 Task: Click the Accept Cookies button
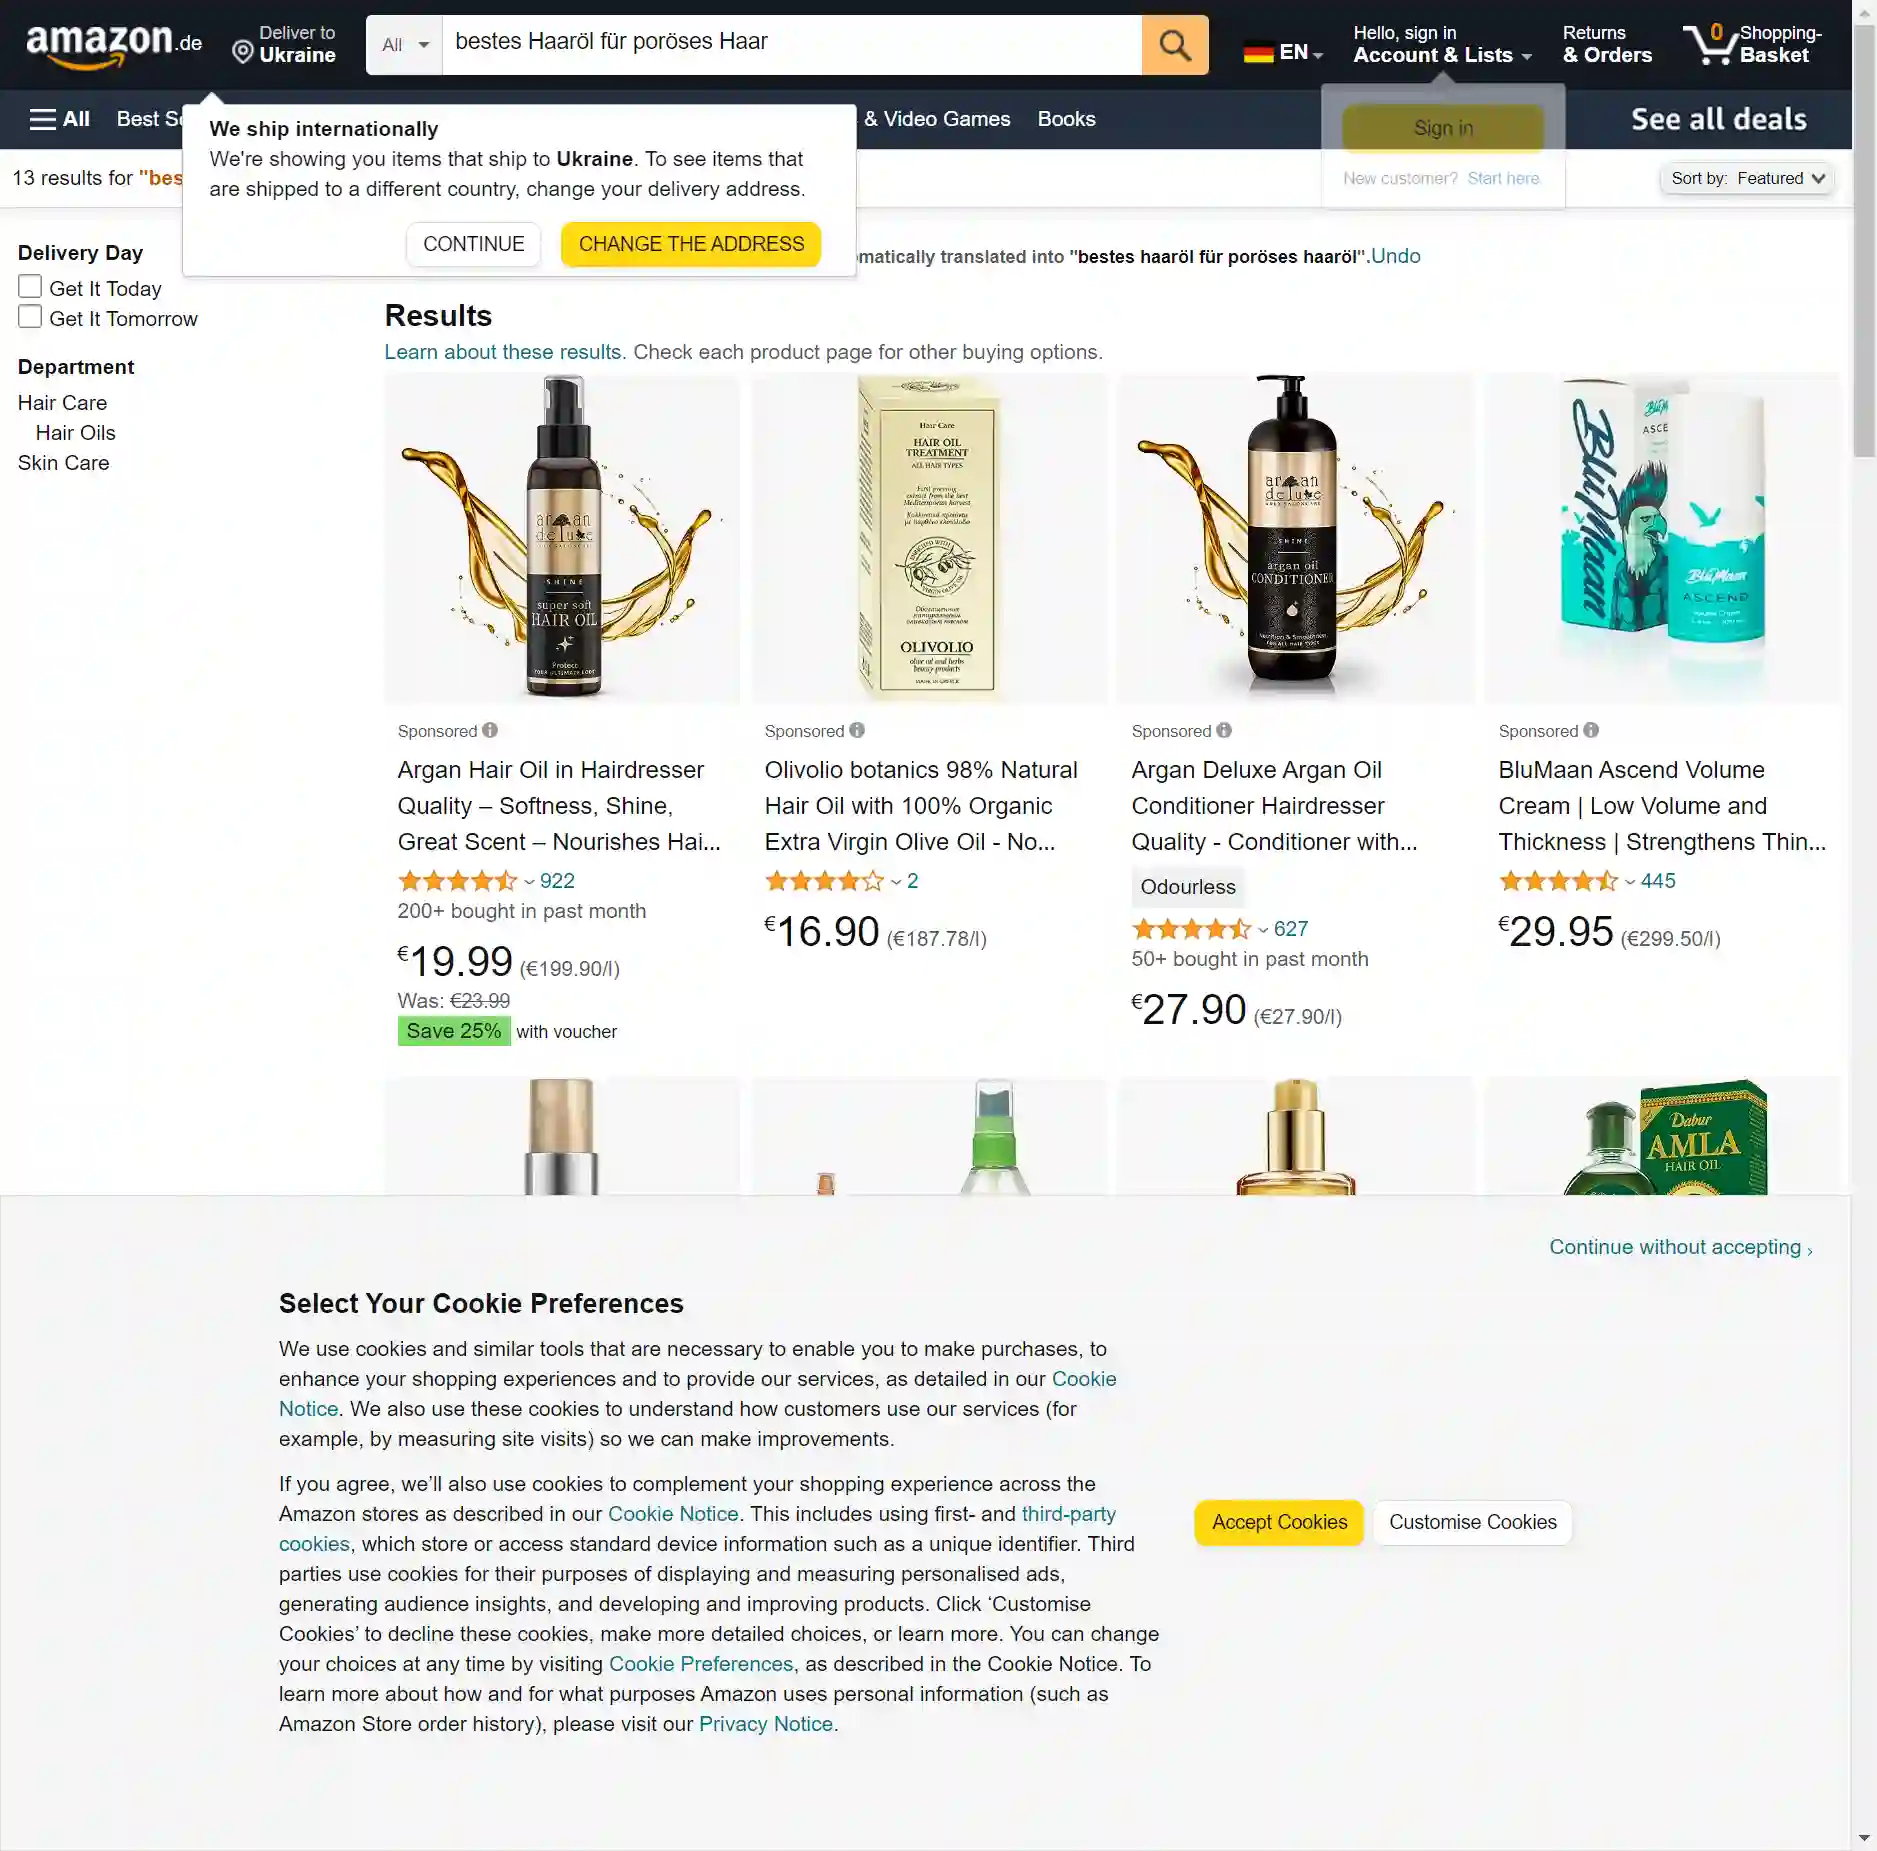(1279, 1522)
